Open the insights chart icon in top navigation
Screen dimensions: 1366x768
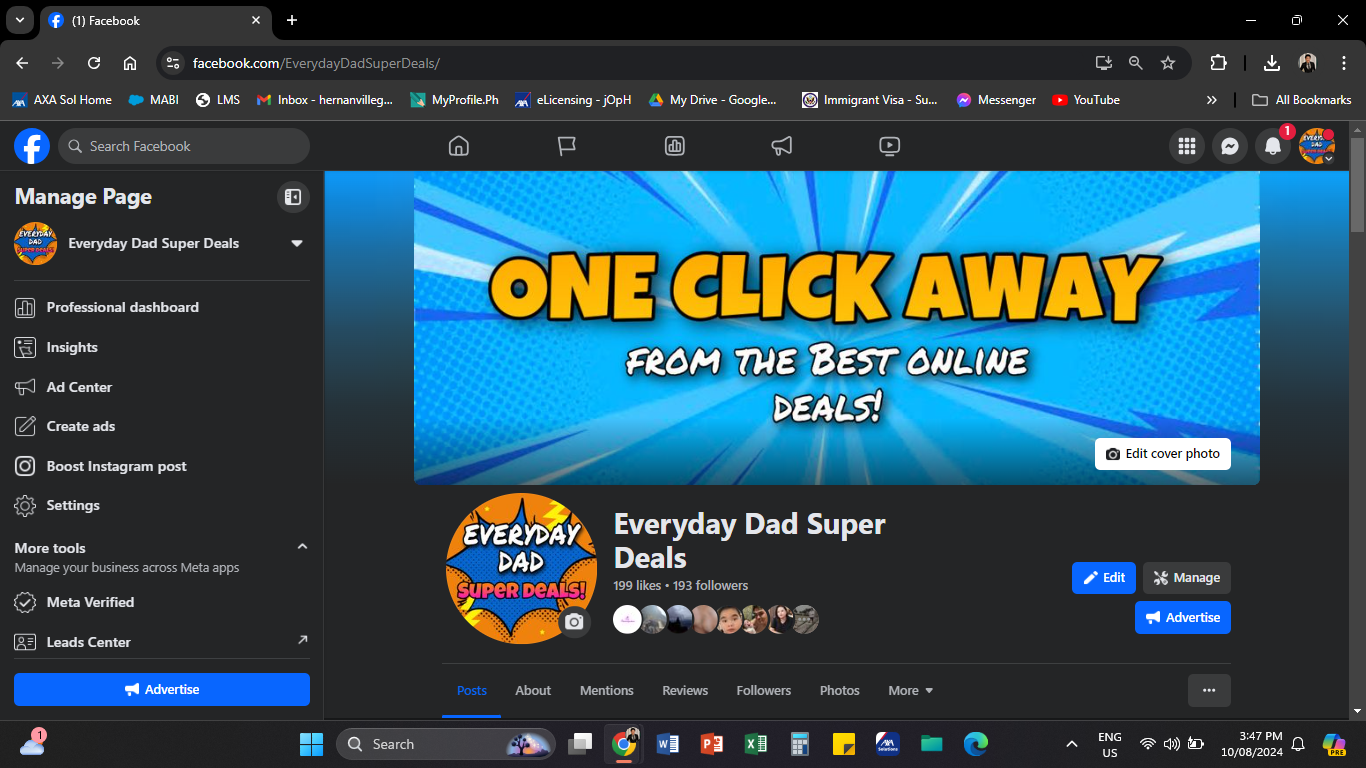674,146
